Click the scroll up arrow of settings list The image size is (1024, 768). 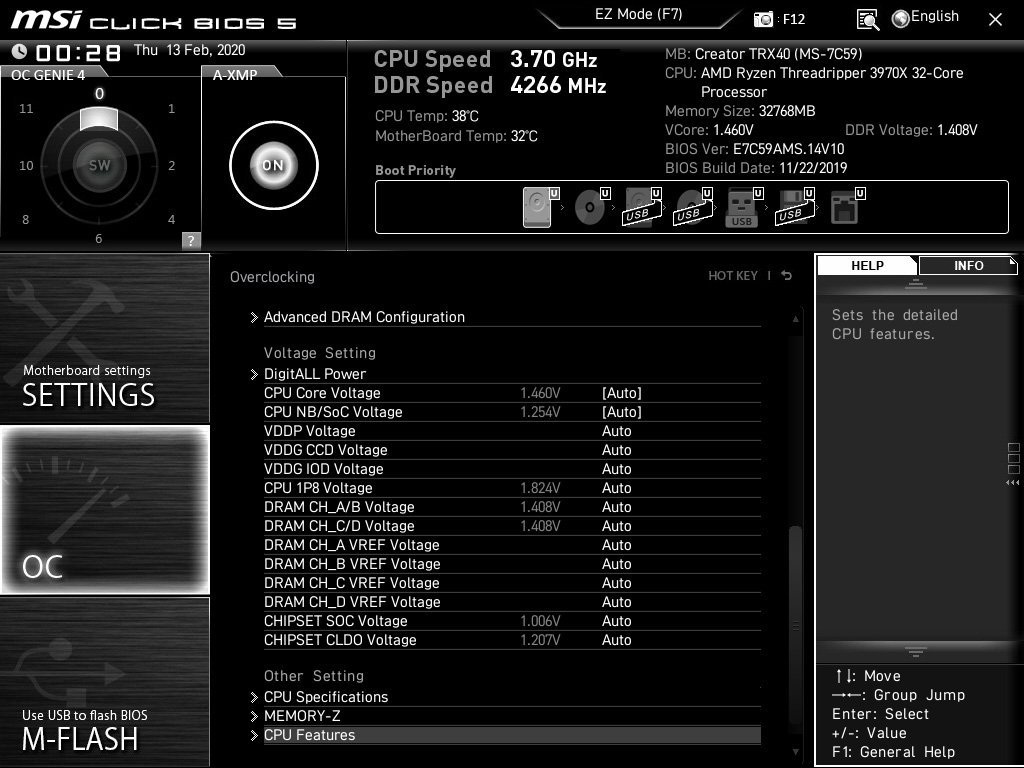click(x=795, y=319)
